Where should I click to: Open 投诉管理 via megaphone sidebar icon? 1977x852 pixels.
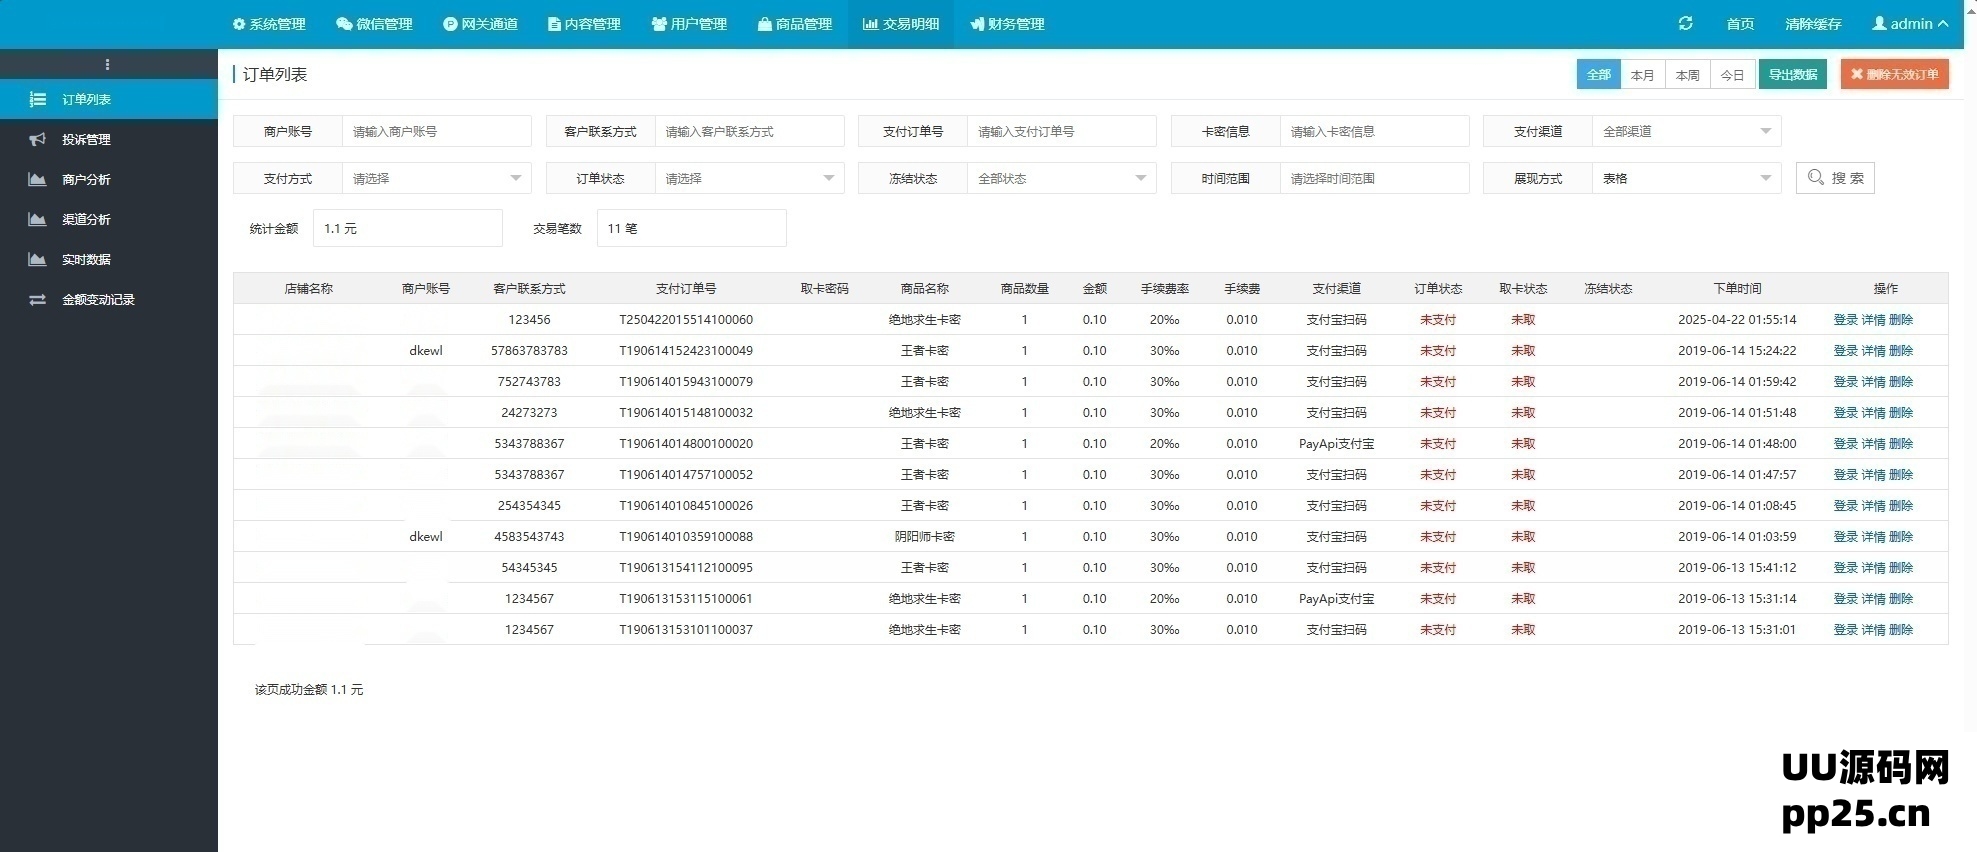click(37, 140)
